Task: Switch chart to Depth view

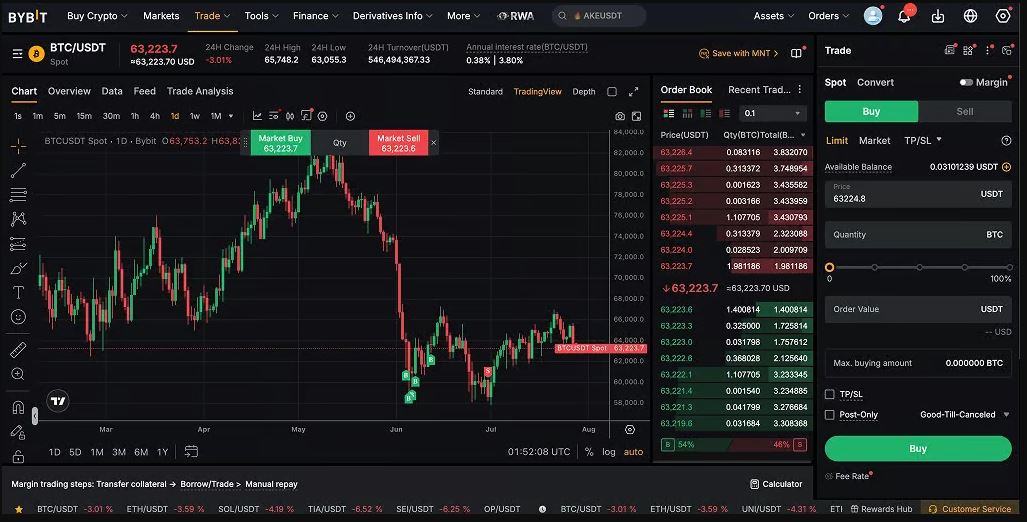Action: tap(584, 92)
